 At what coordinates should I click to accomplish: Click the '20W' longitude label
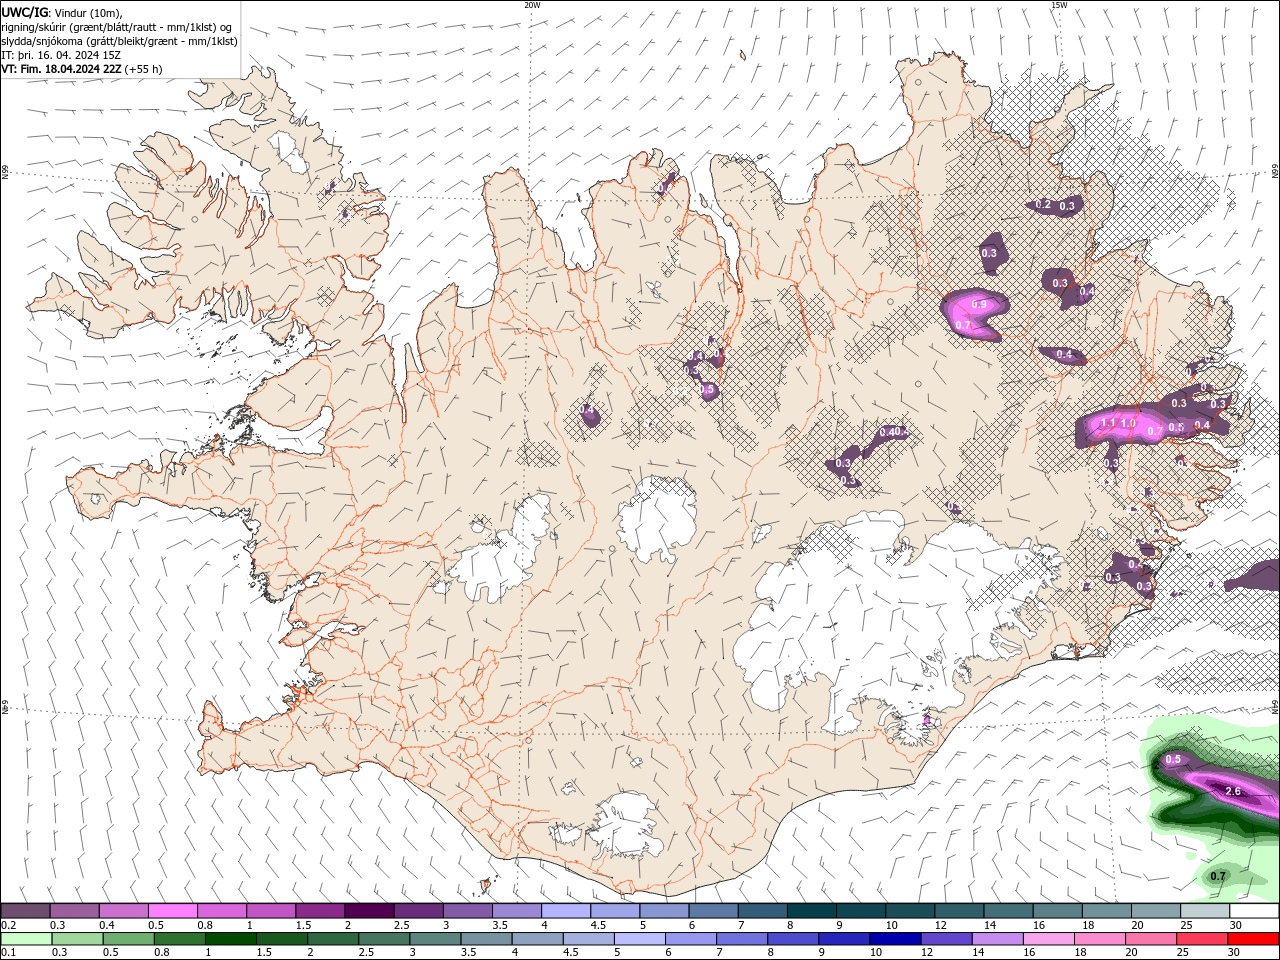(532, 5)
